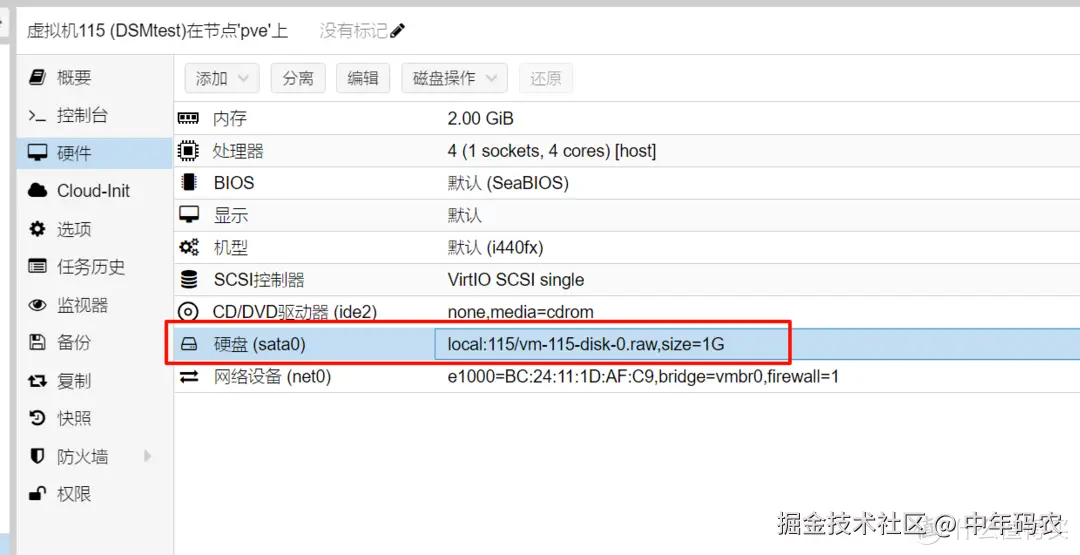Click the 硬盘 (sata0) label
1080x555 pixels.
[x=260, y=344]
